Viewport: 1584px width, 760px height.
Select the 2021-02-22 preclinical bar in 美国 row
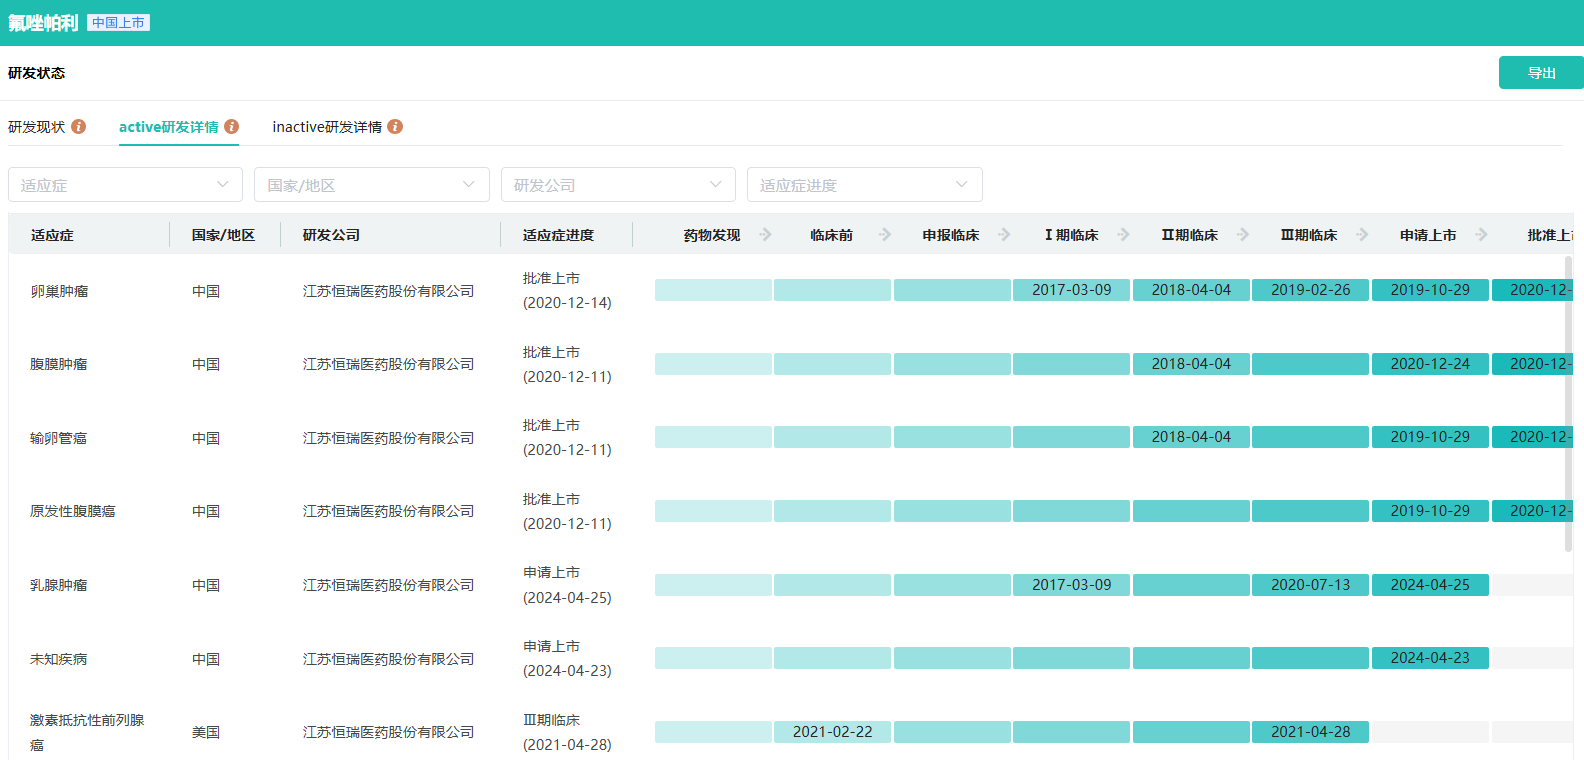(832, 732)
